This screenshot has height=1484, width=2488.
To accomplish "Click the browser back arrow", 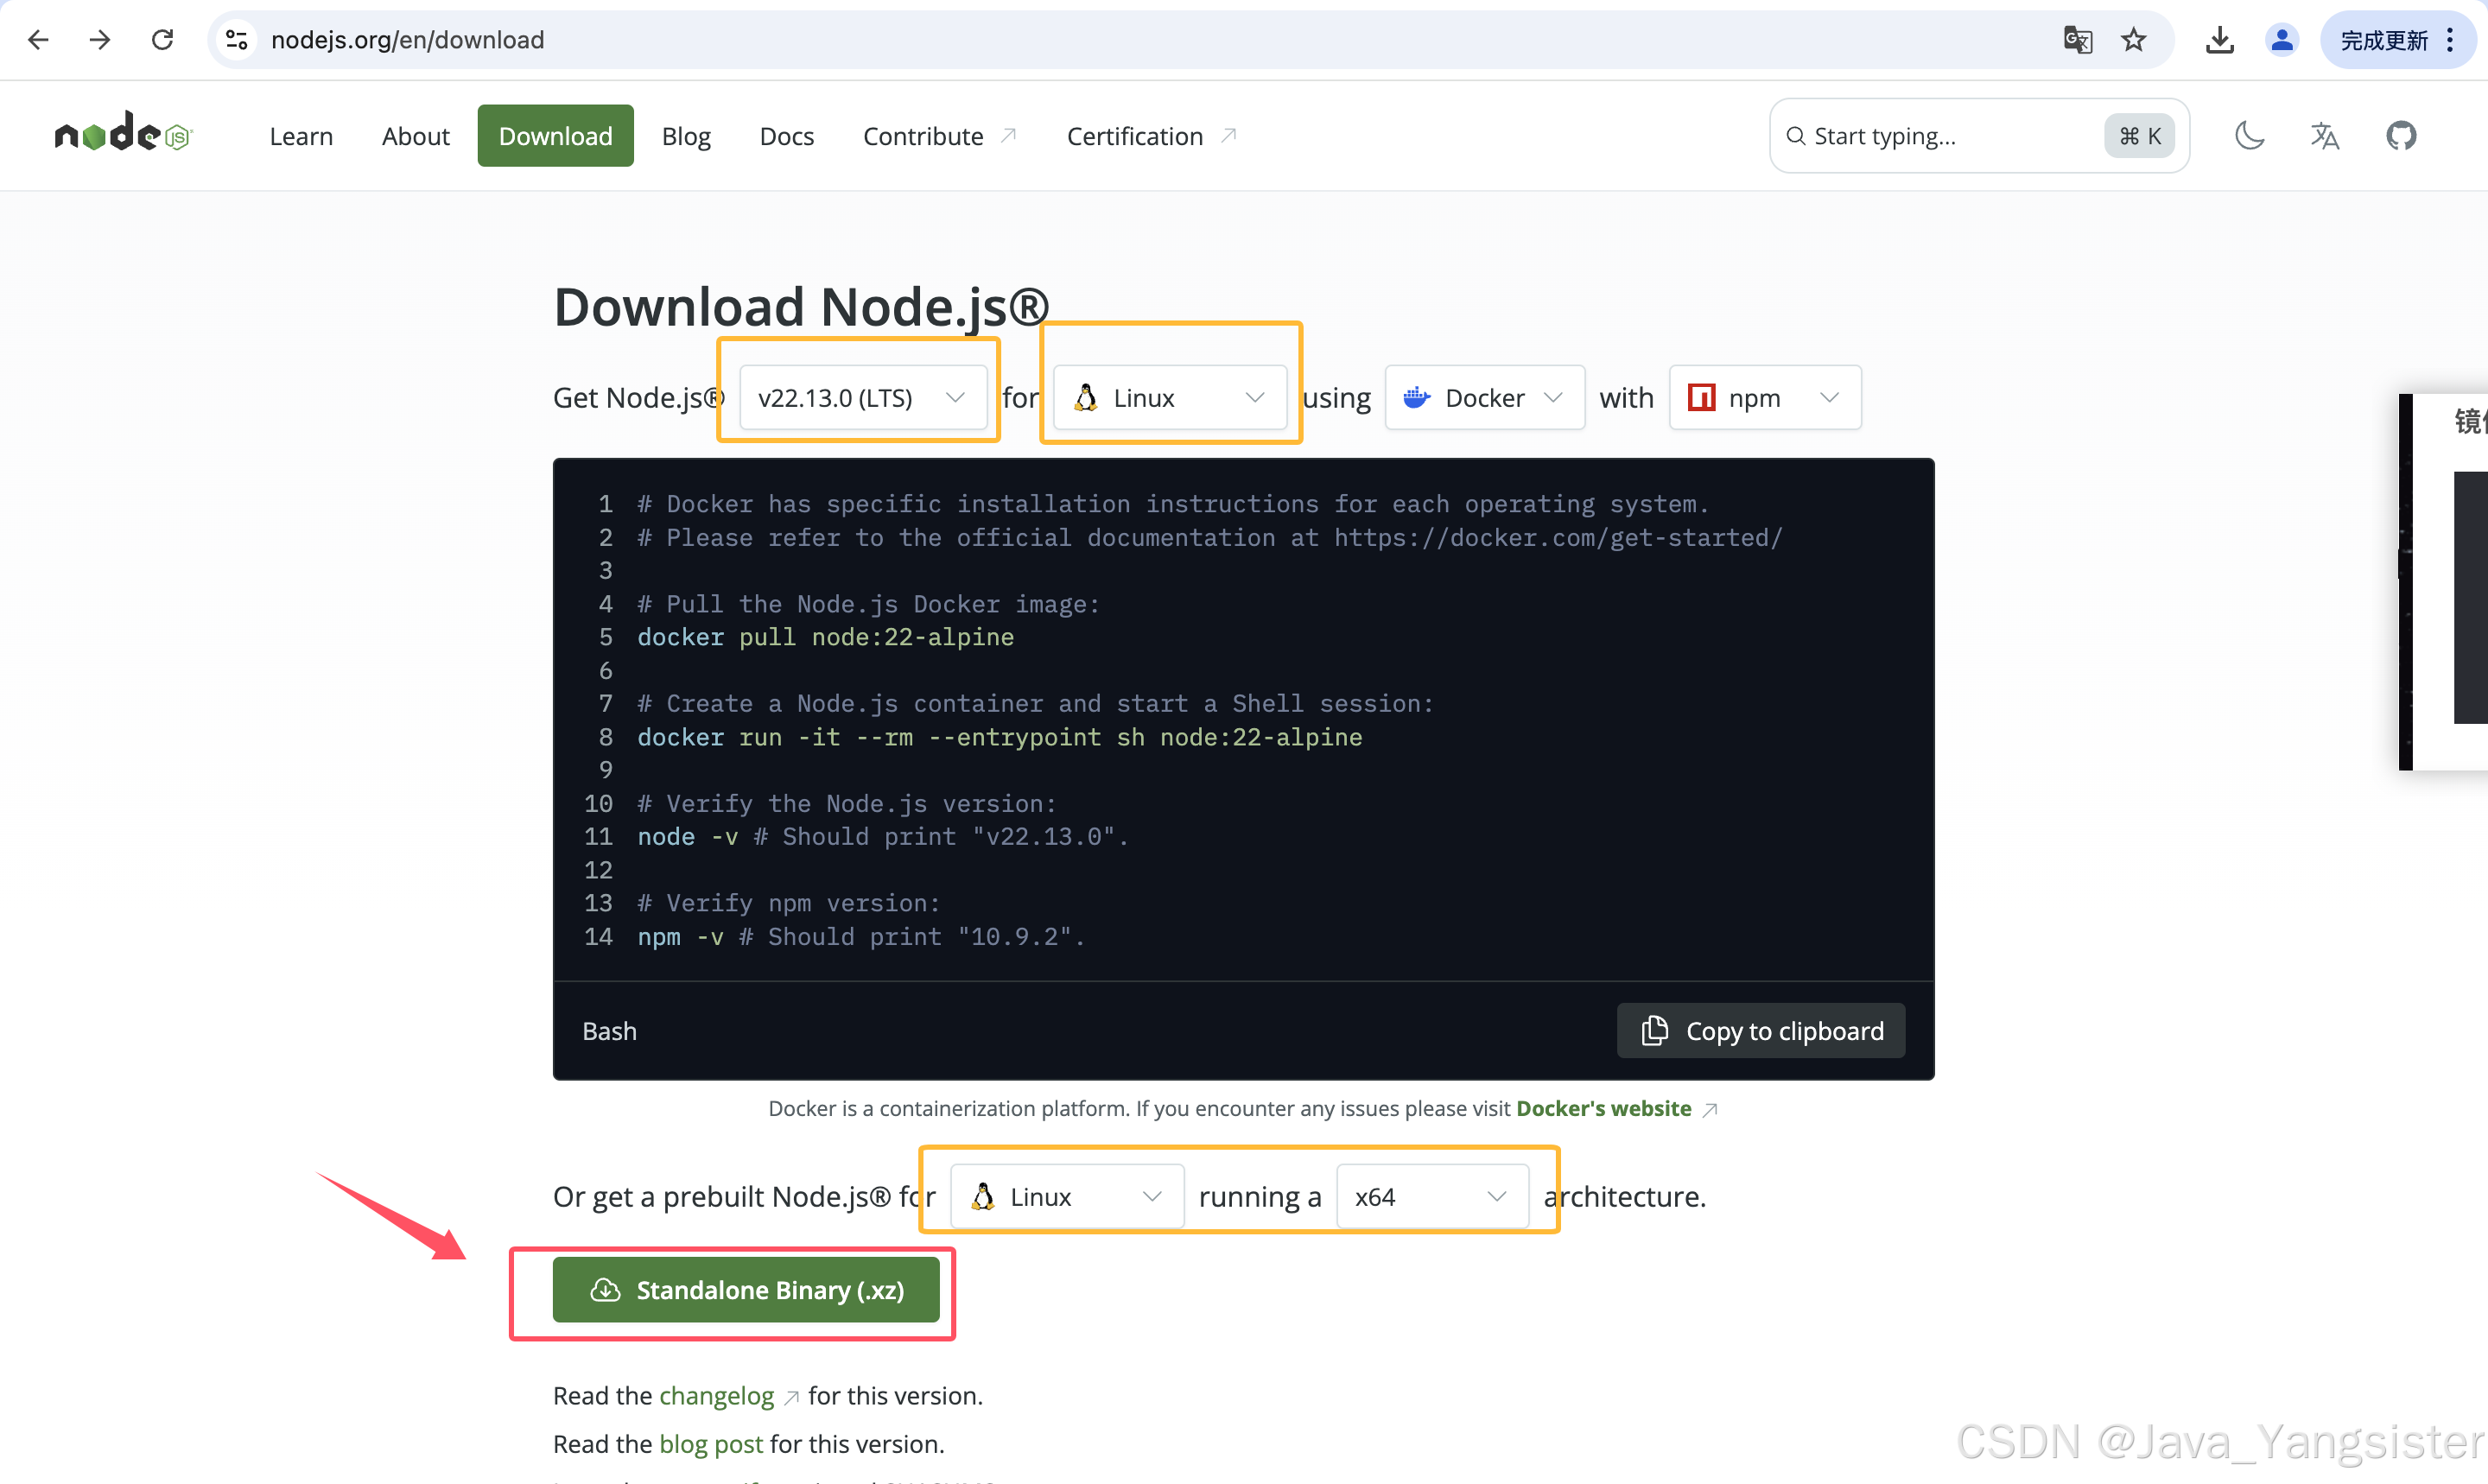I will [x=38, y=40].
